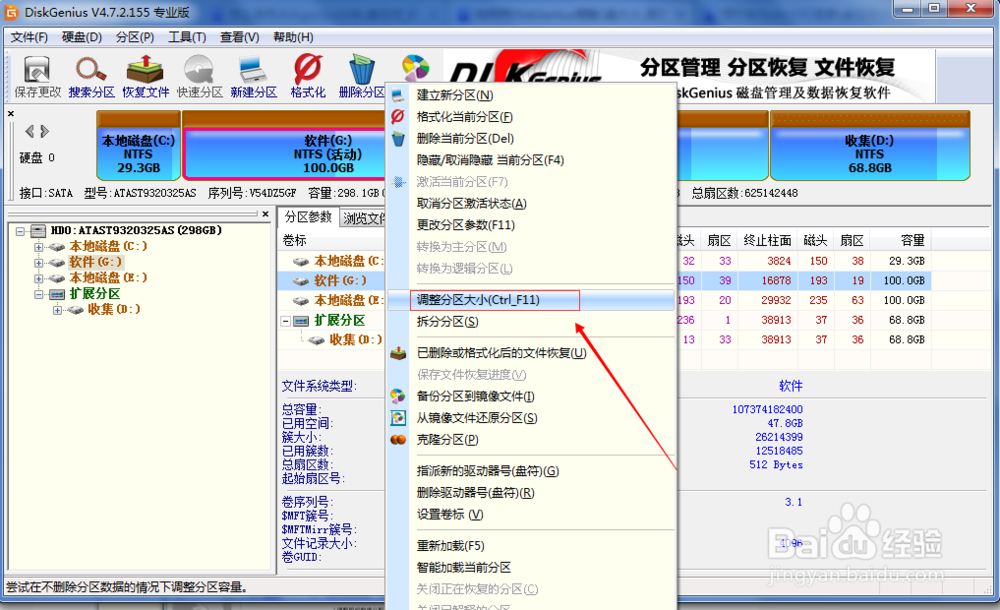Close the left tree panel with x

pos(266,214)
